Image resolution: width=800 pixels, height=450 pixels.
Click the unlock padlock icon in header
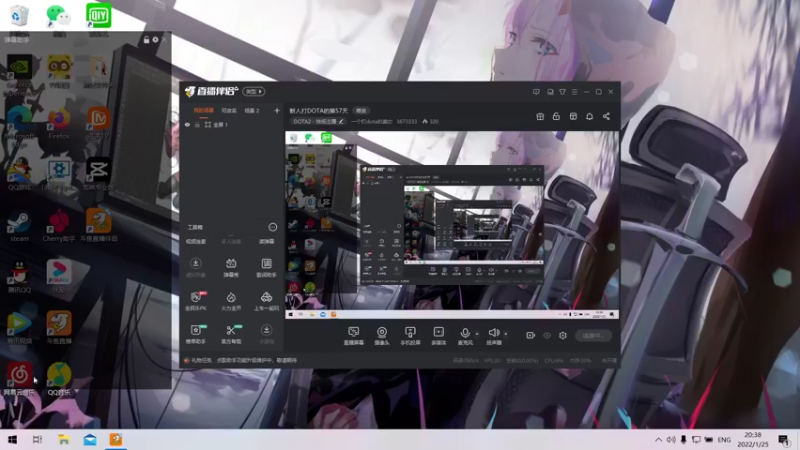coord(556,116)
